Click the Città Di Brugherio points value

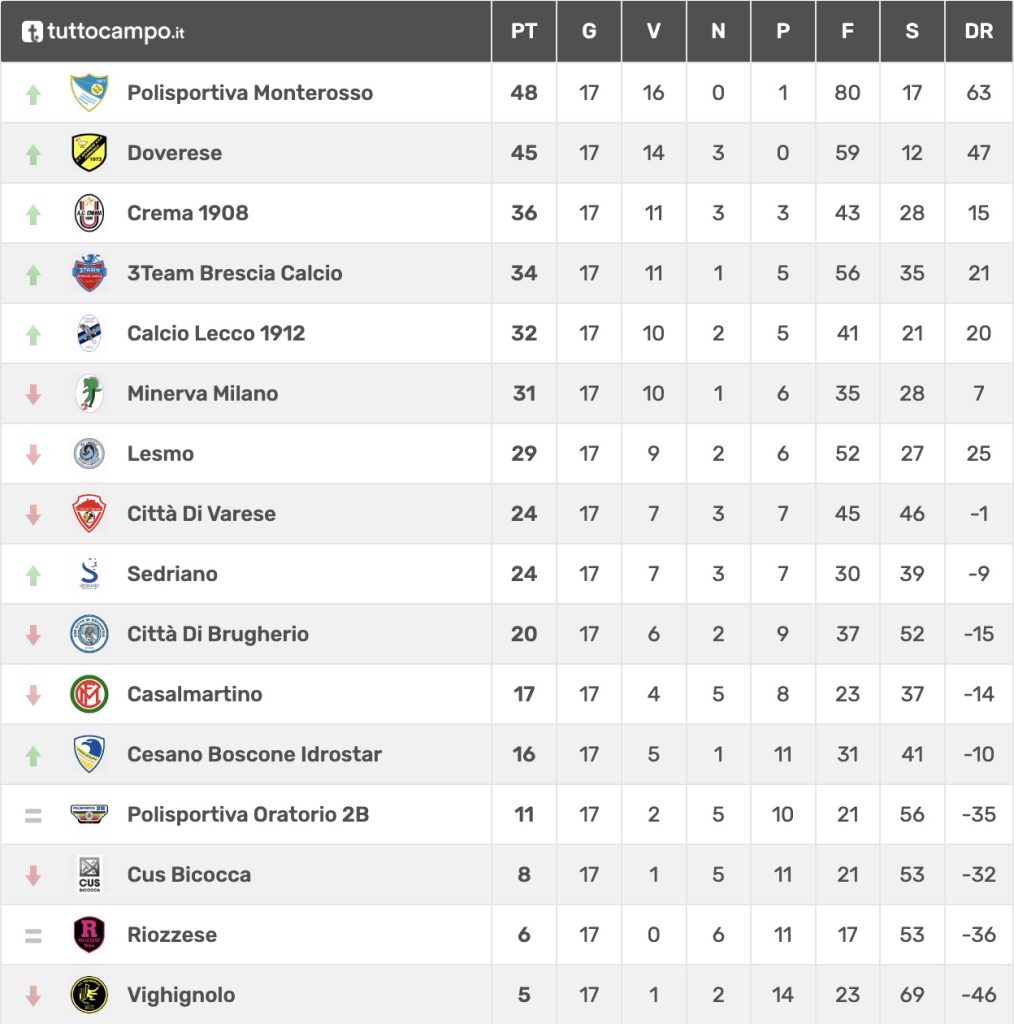(x=524, y=634)
